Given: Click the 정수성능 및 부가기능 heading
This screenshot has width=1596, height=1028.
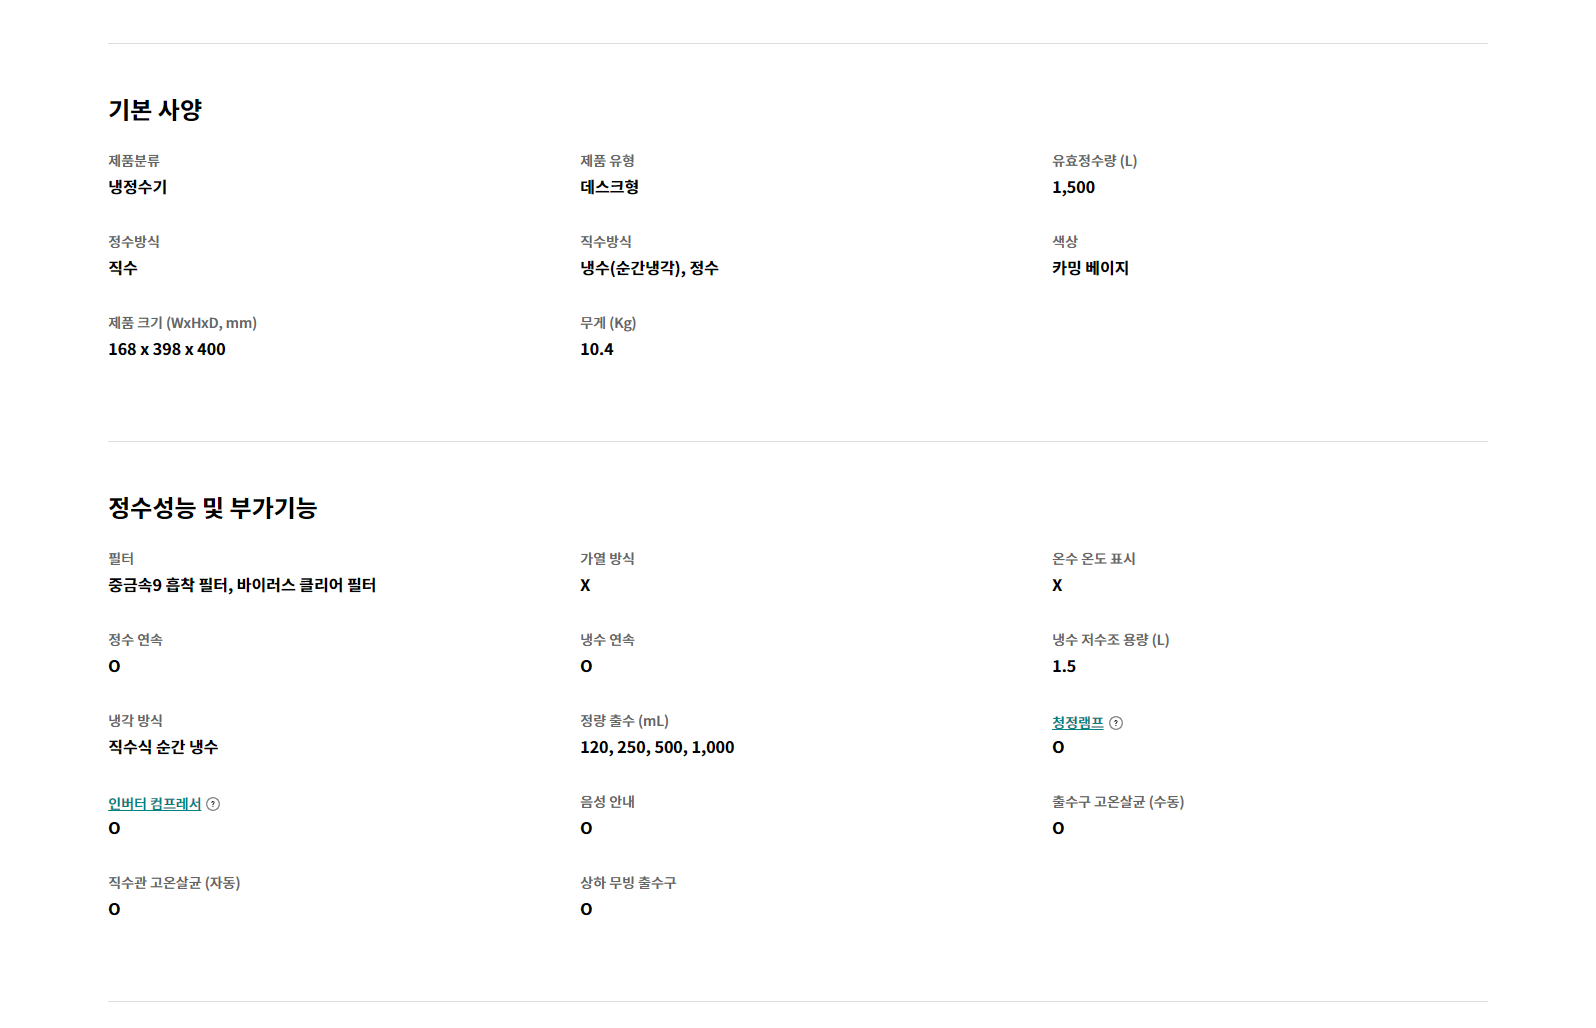Looking at the screenshot, I should 212,508.
